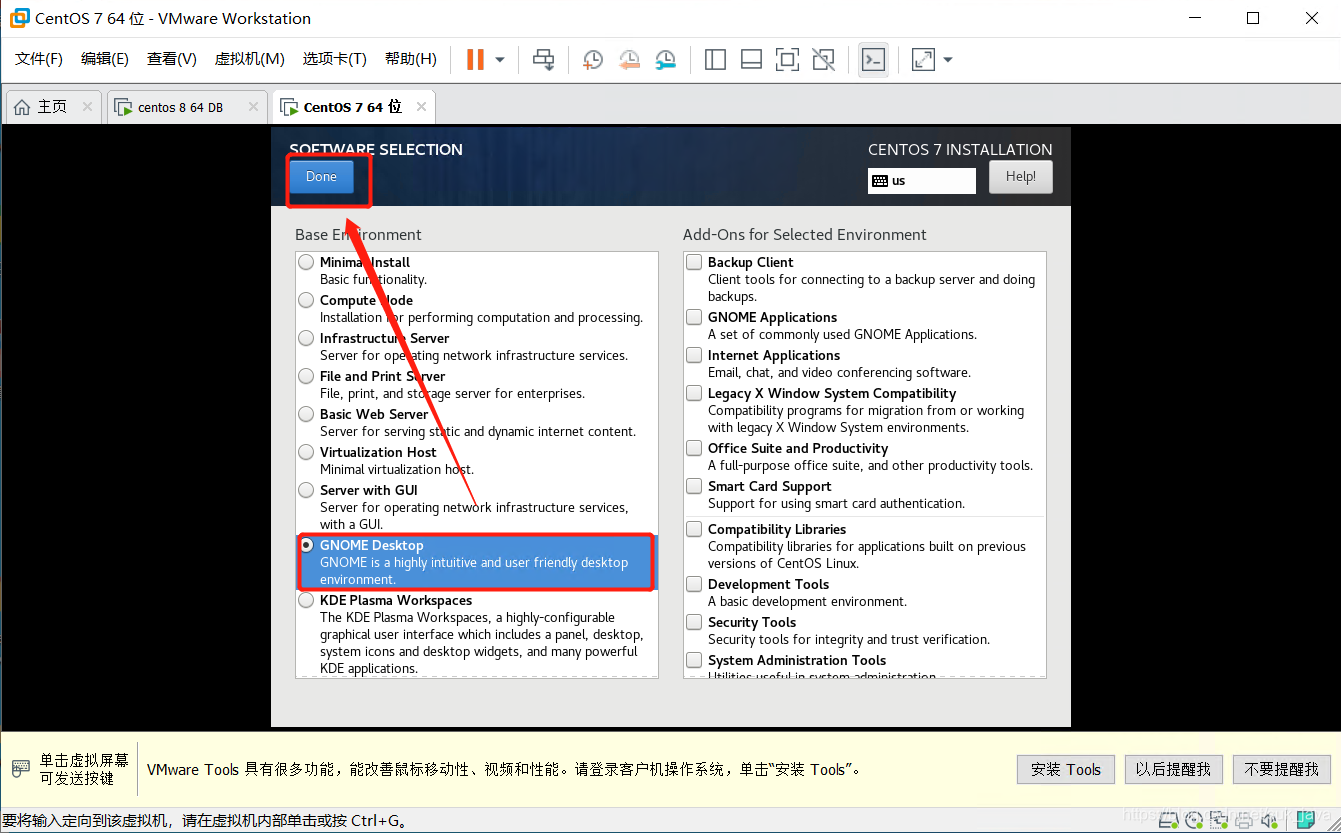This screenshot has width=1341, height=833.
Task: Select Virtualization Host radio button
Action: tap(306, 452)
